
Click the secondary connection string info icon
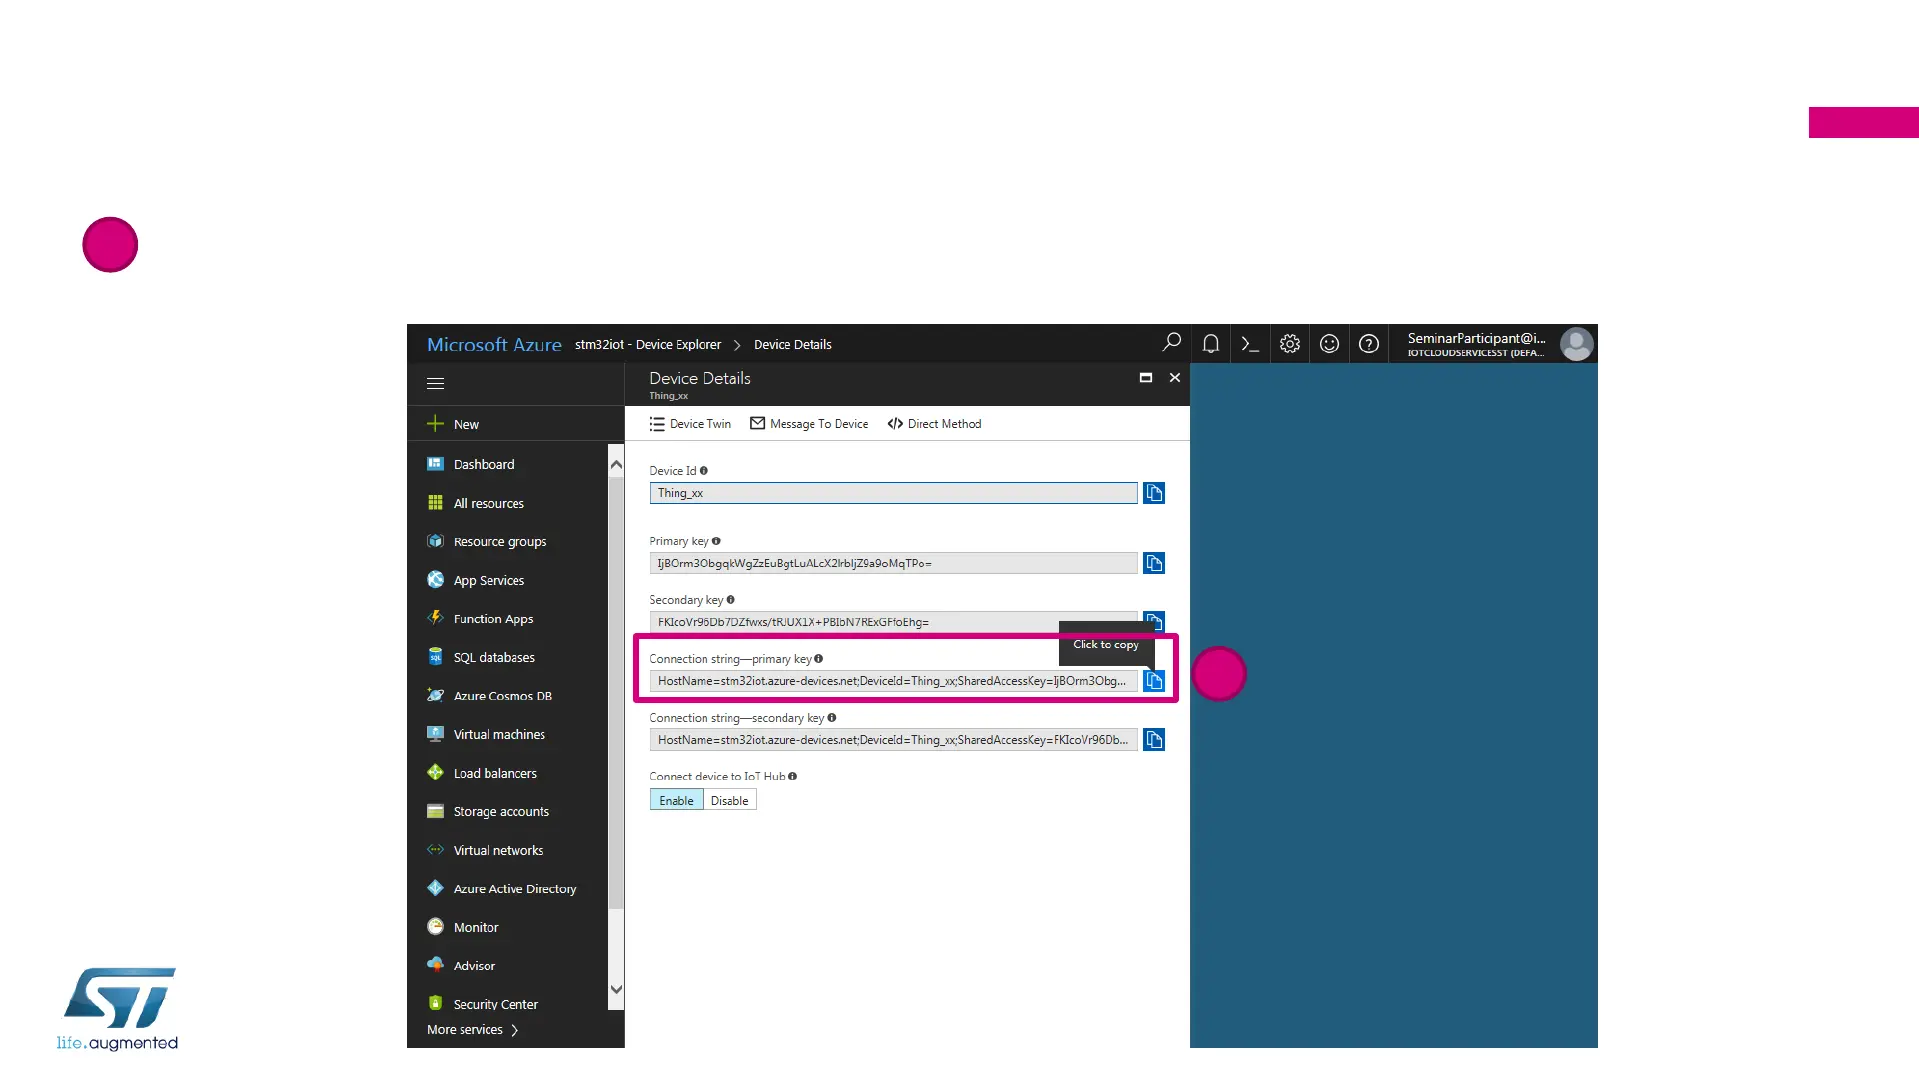832,717
